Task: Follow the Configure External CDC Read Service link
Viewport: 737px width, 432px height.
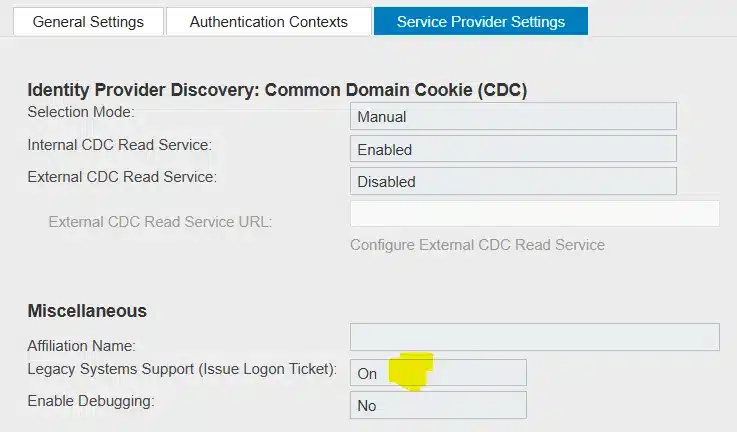Action: (477, 244)
